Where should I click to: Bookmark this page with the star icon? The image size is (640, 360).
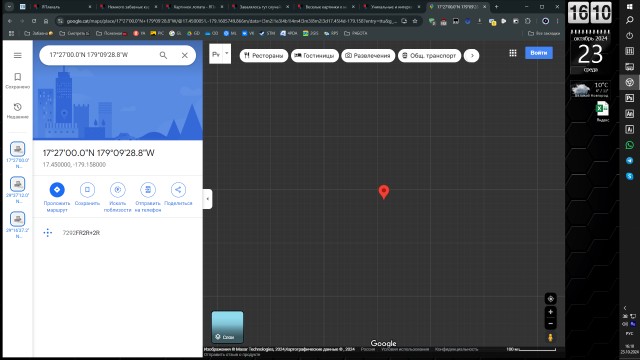(x=415, y=21)
